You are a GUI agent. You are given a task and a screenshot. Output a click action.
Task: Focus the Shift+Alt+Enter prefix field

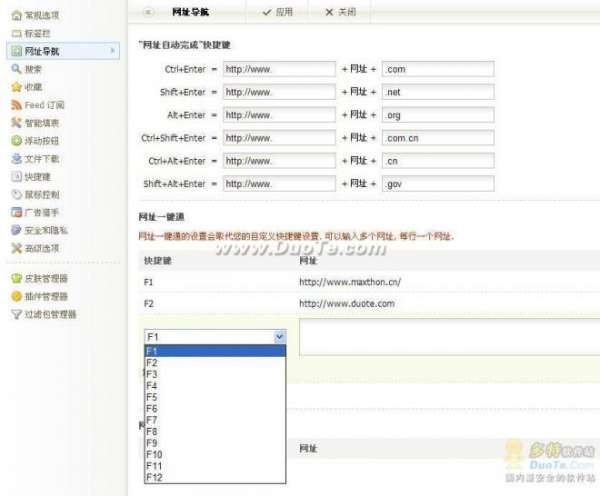click(279, 184)
